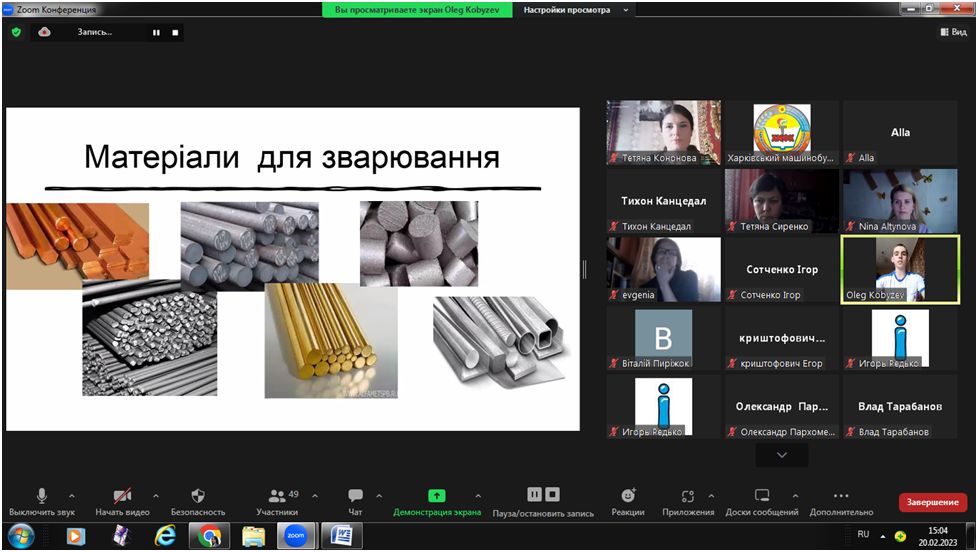Open Реакции reactions menu
The image size is (978, 552).
coord(627,502)
